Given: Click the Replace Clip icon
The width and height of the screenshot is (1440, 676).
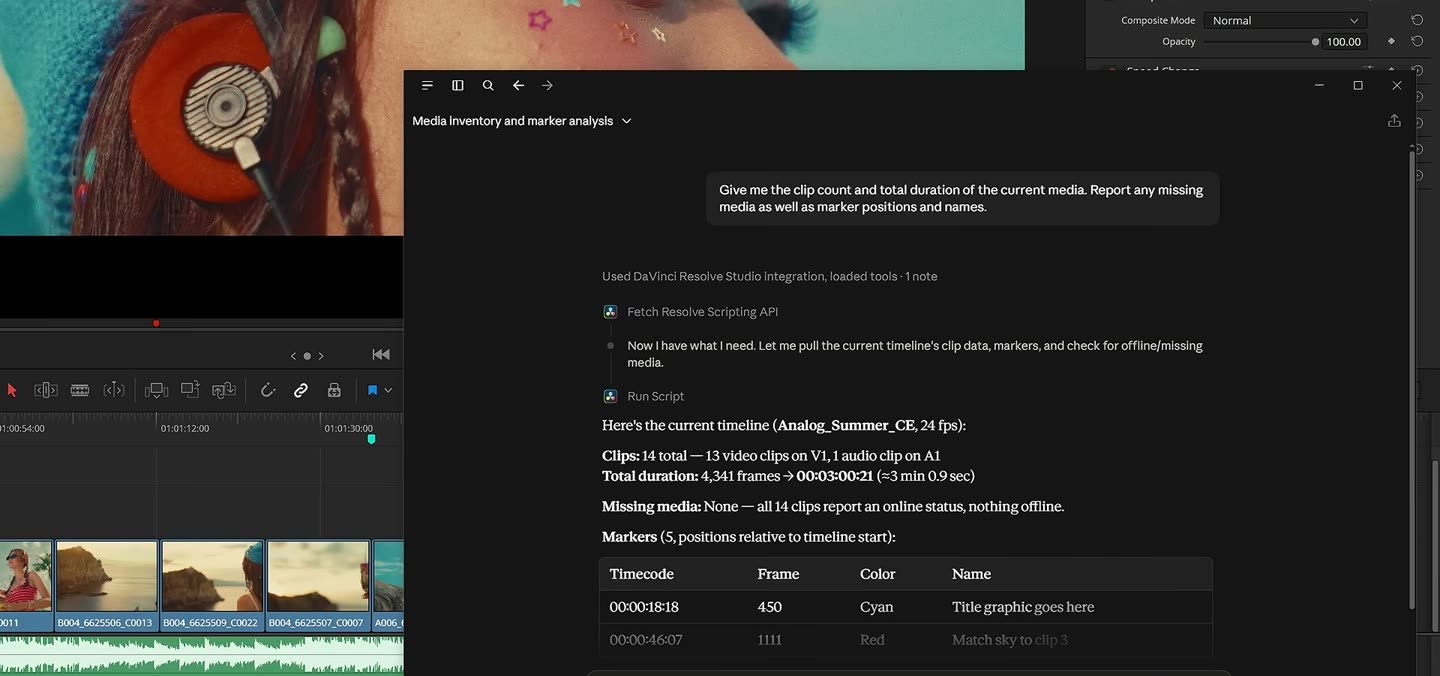Looking at the screenshot, I should point(224,390).
